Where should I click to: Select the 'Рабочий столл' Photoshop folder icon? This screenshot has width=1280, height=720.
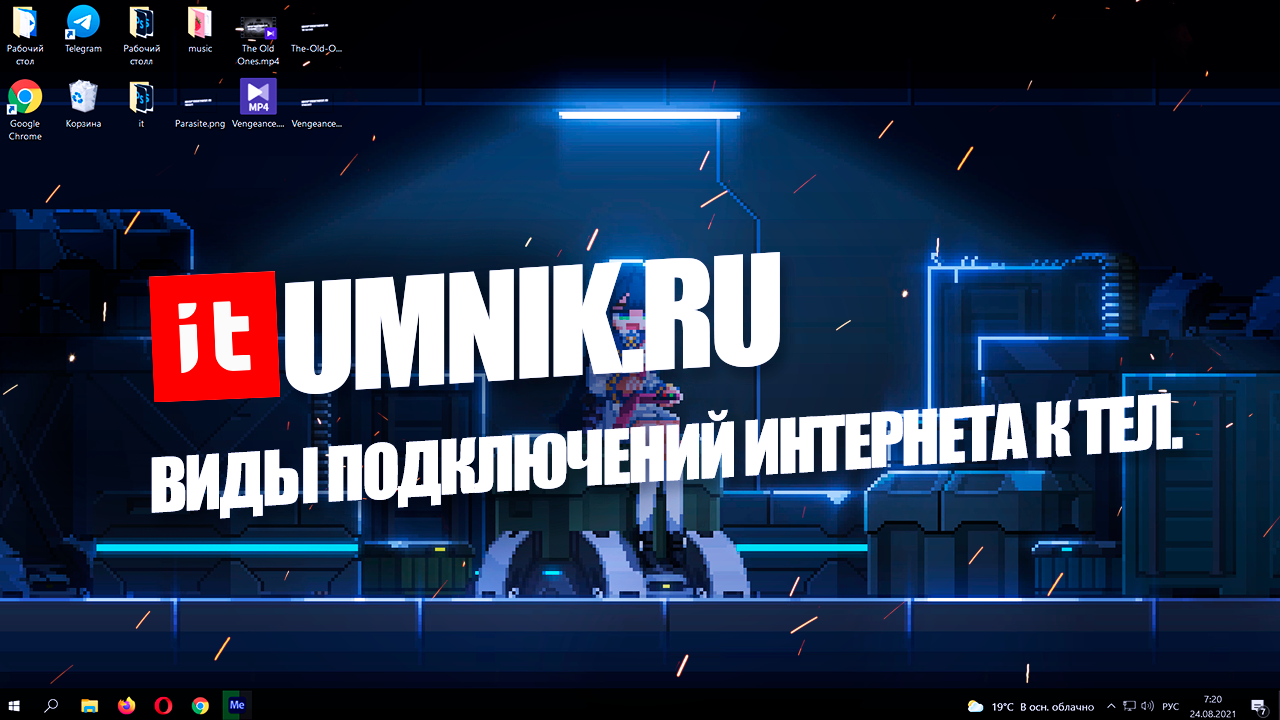tap(141, 35)
